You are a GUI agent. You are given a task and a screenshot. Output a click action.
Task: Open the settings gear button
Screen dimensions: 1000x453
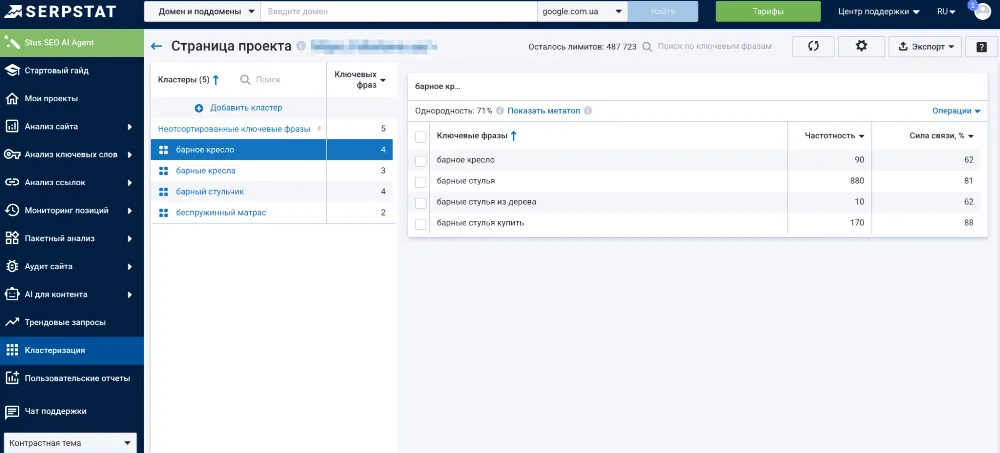click(x=861, y=47)
